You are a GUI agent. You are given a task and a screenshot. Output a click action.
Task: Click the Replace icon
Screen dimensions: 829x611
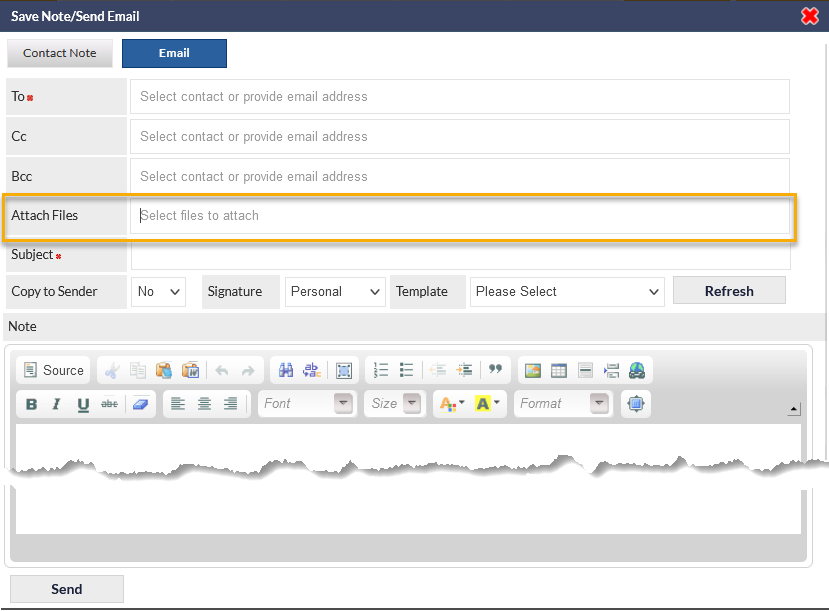pyautogui.click(x=312, y=371)
